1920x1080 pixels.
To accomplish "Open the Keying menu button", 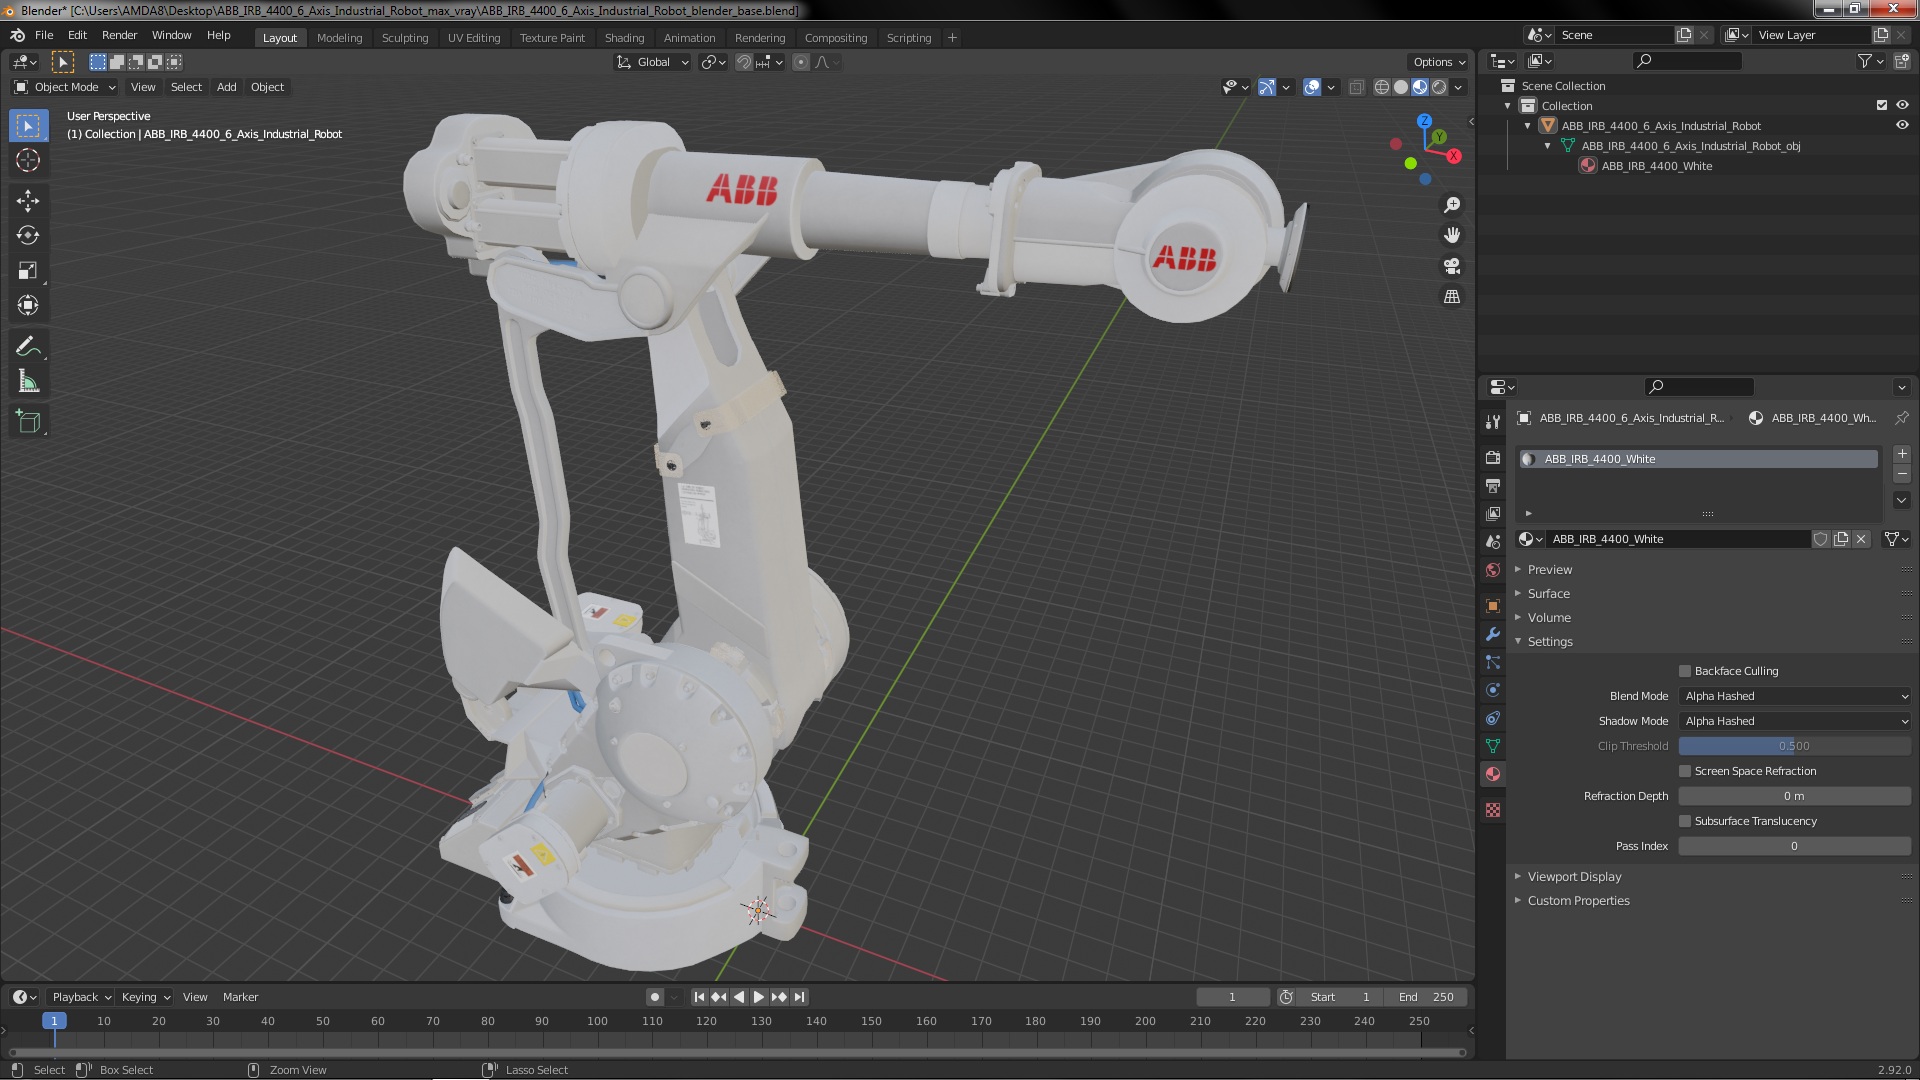I will click(x=146, y=997).
